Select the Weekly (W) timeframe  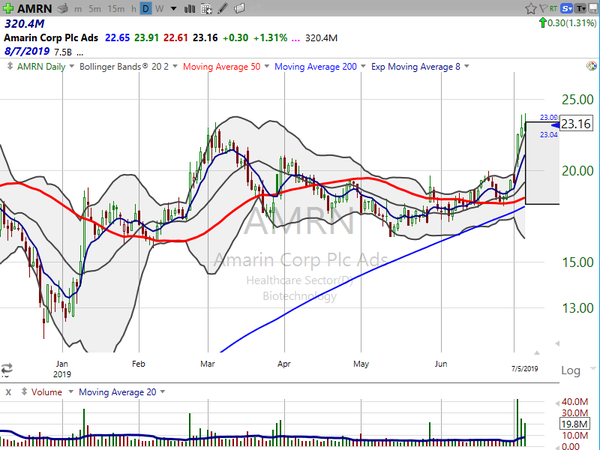(x=160, y=9)
